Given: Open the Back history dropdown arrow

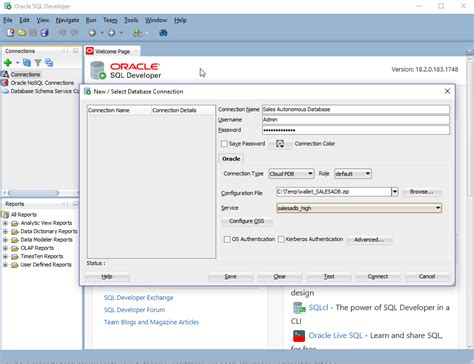Looking at the screenshot, I should coord(102,33).
